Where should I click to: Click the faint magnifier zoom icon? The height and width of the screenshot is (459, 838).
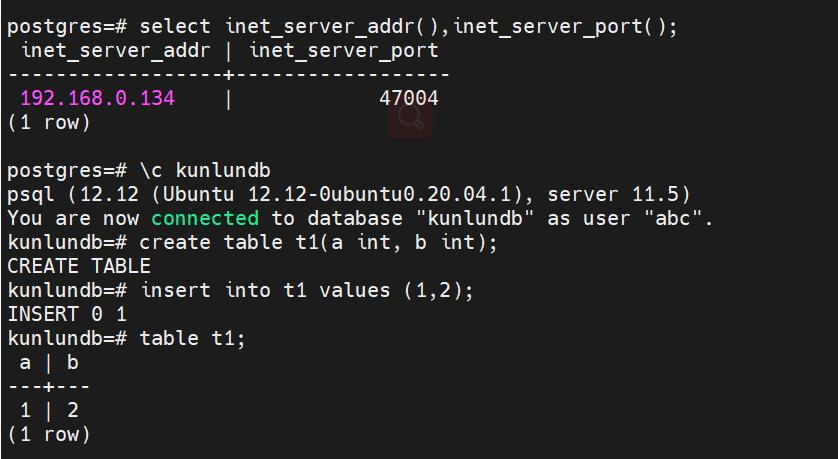(x=411, y=118)
